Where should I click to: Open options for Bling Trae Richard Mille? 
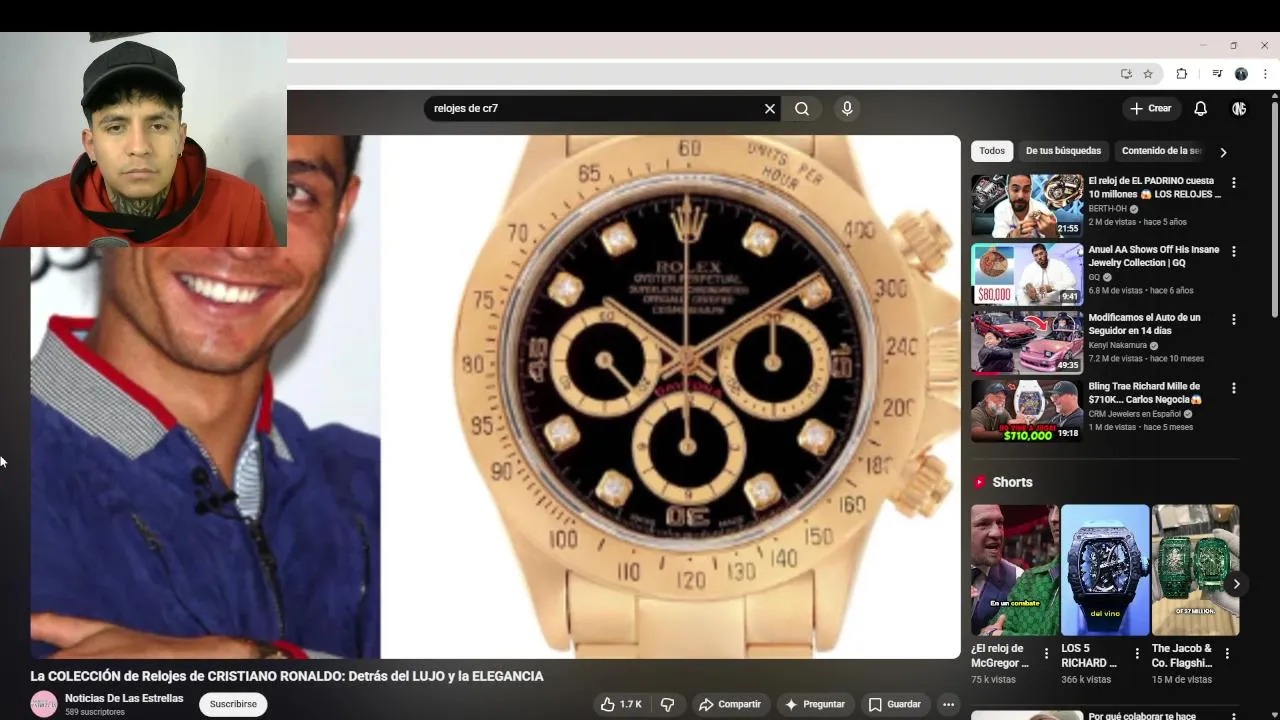click(x=1233, y=388)
